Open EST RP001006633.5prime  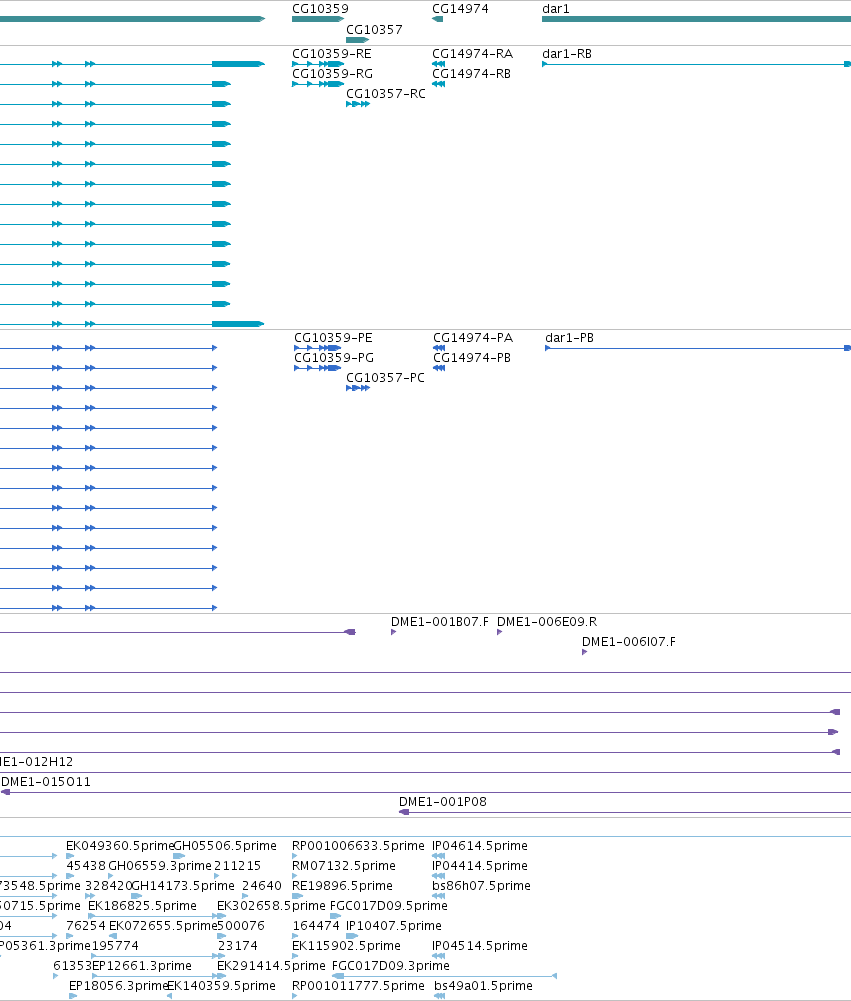coord(358,846)
